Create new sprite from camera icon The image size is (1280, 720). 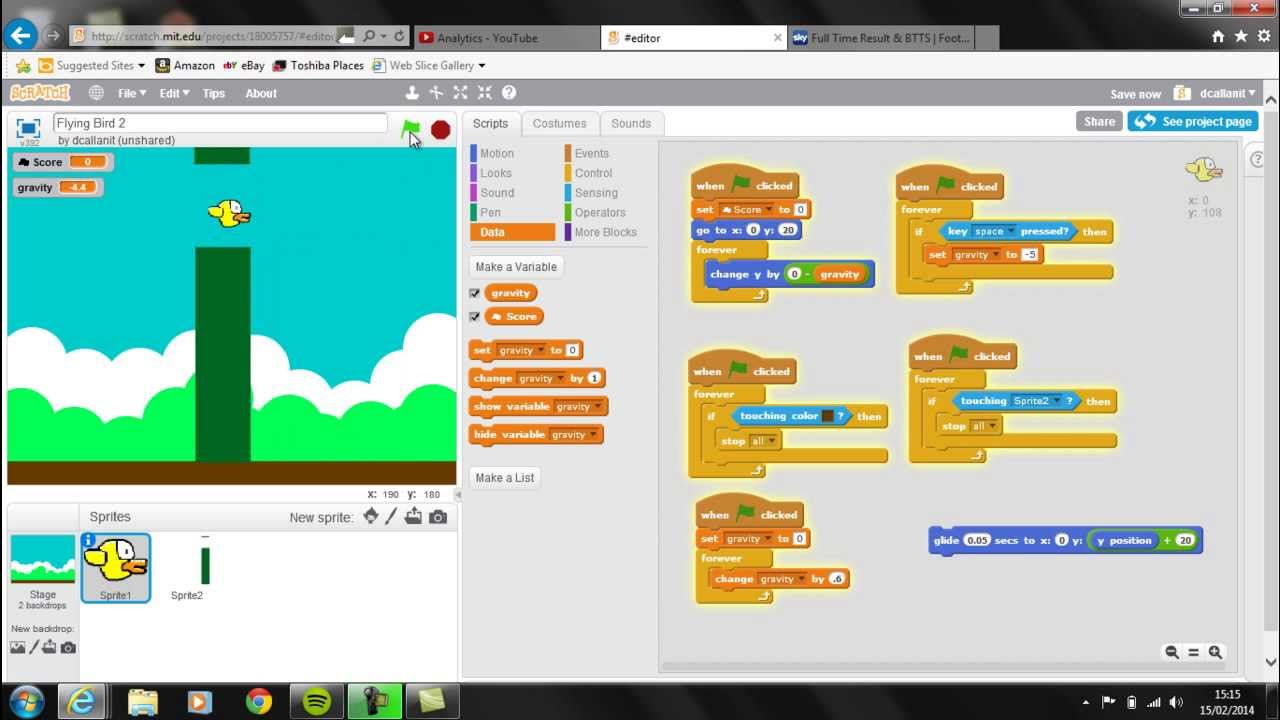click(x=438, y=517)
